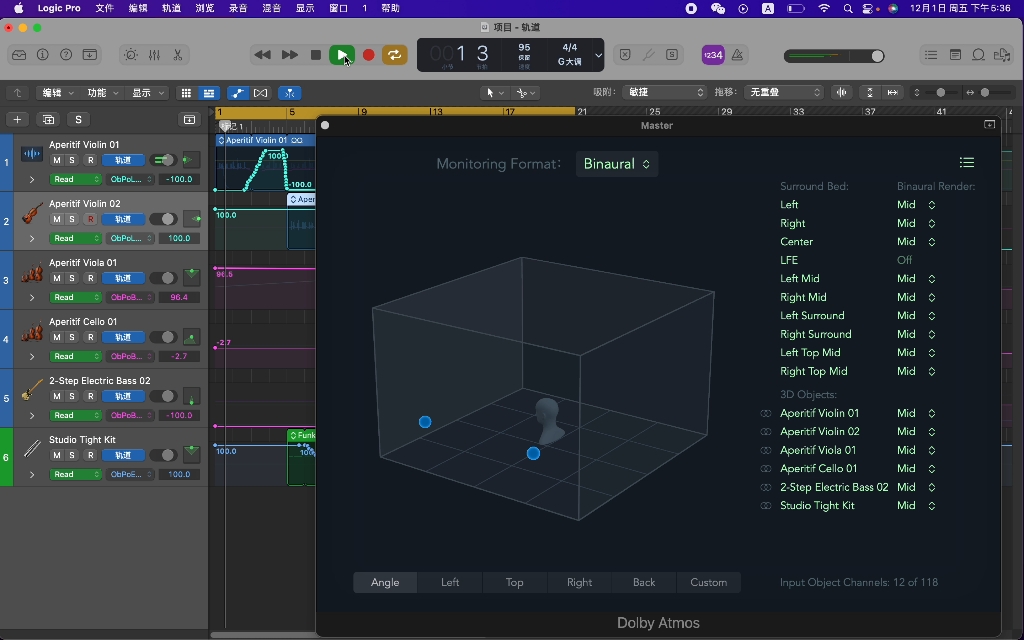Open the snap 敏捷 dropdown

click(x=664, y=93)
